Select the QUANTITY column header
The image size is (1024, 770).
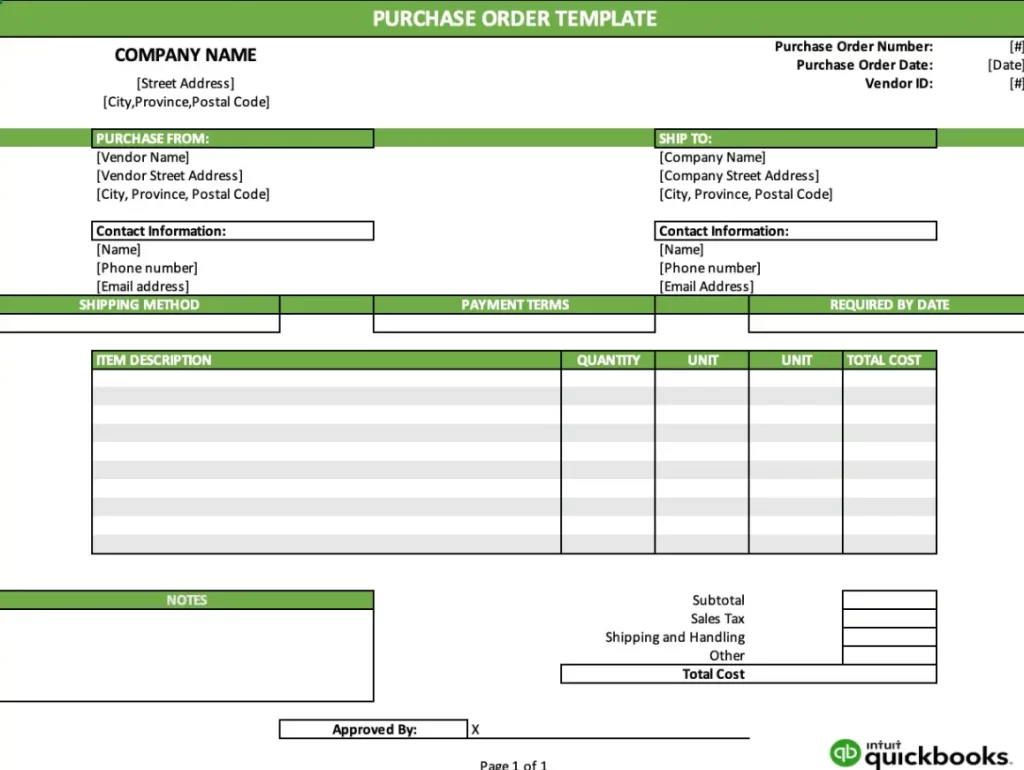click(607, 360)
